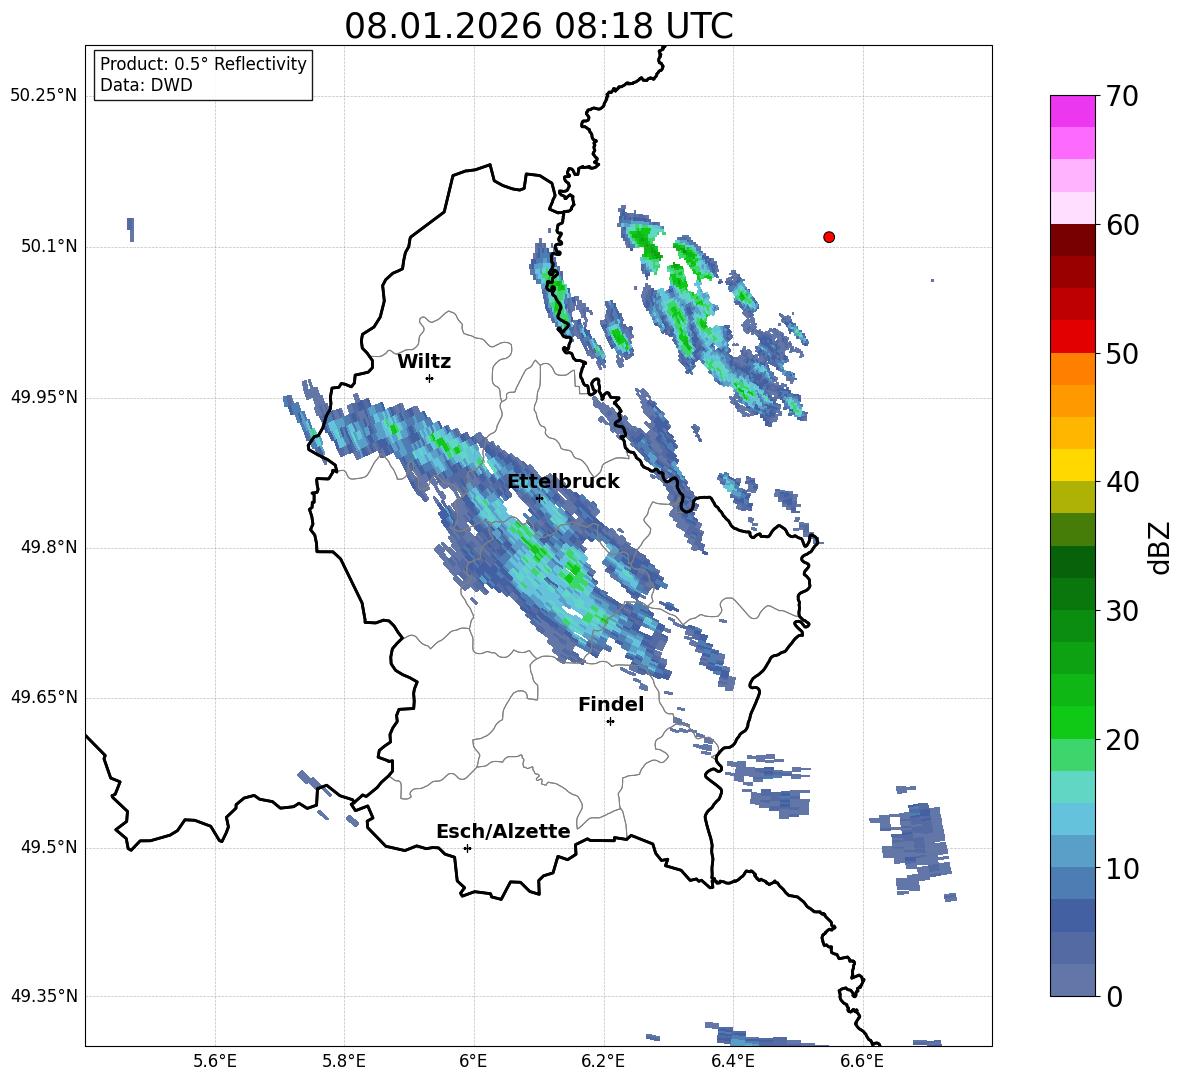1184x1081 pixels.
Task: Click the colorbar 30 tick label
Action: point(1122,611)
